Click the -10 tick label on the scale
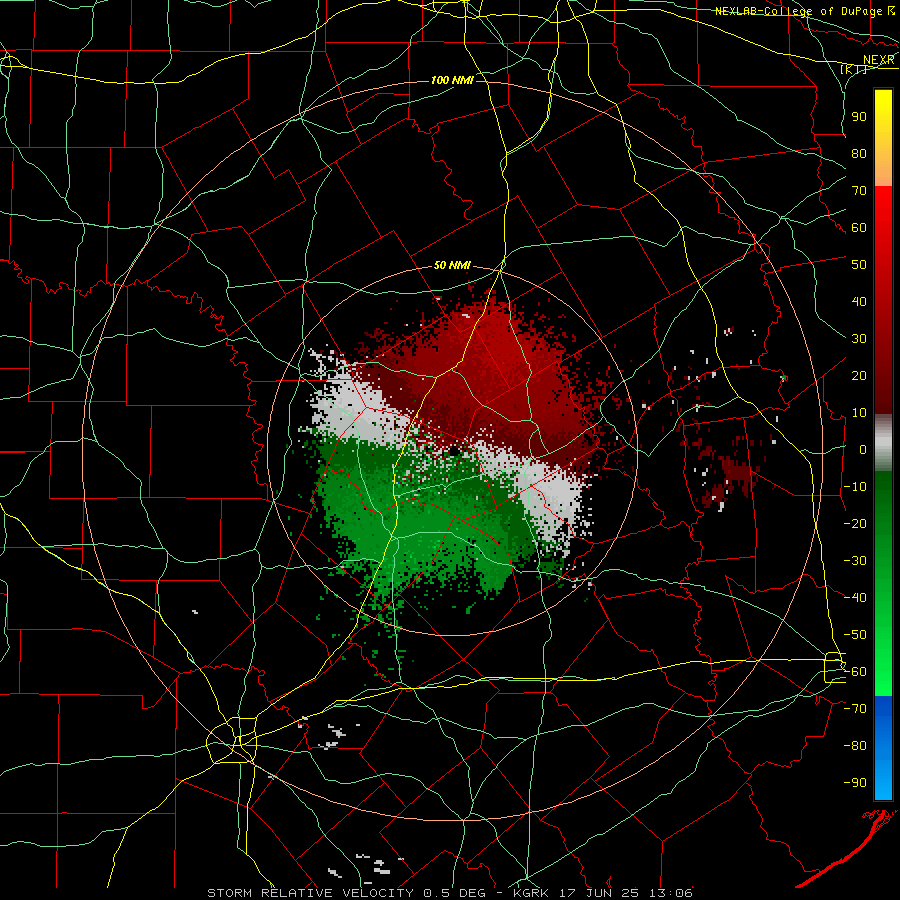 pos(855,487)
